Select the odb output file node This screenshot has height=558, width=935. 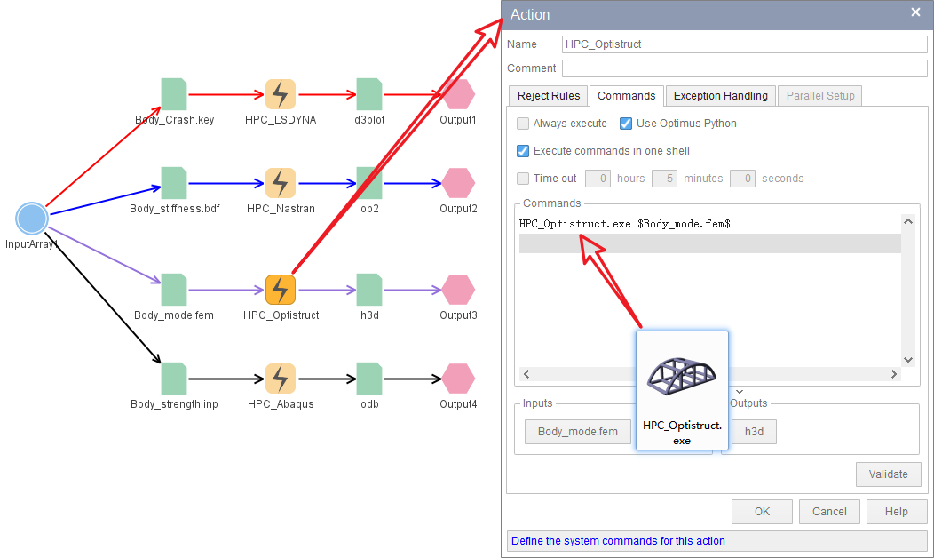point(370,379)
